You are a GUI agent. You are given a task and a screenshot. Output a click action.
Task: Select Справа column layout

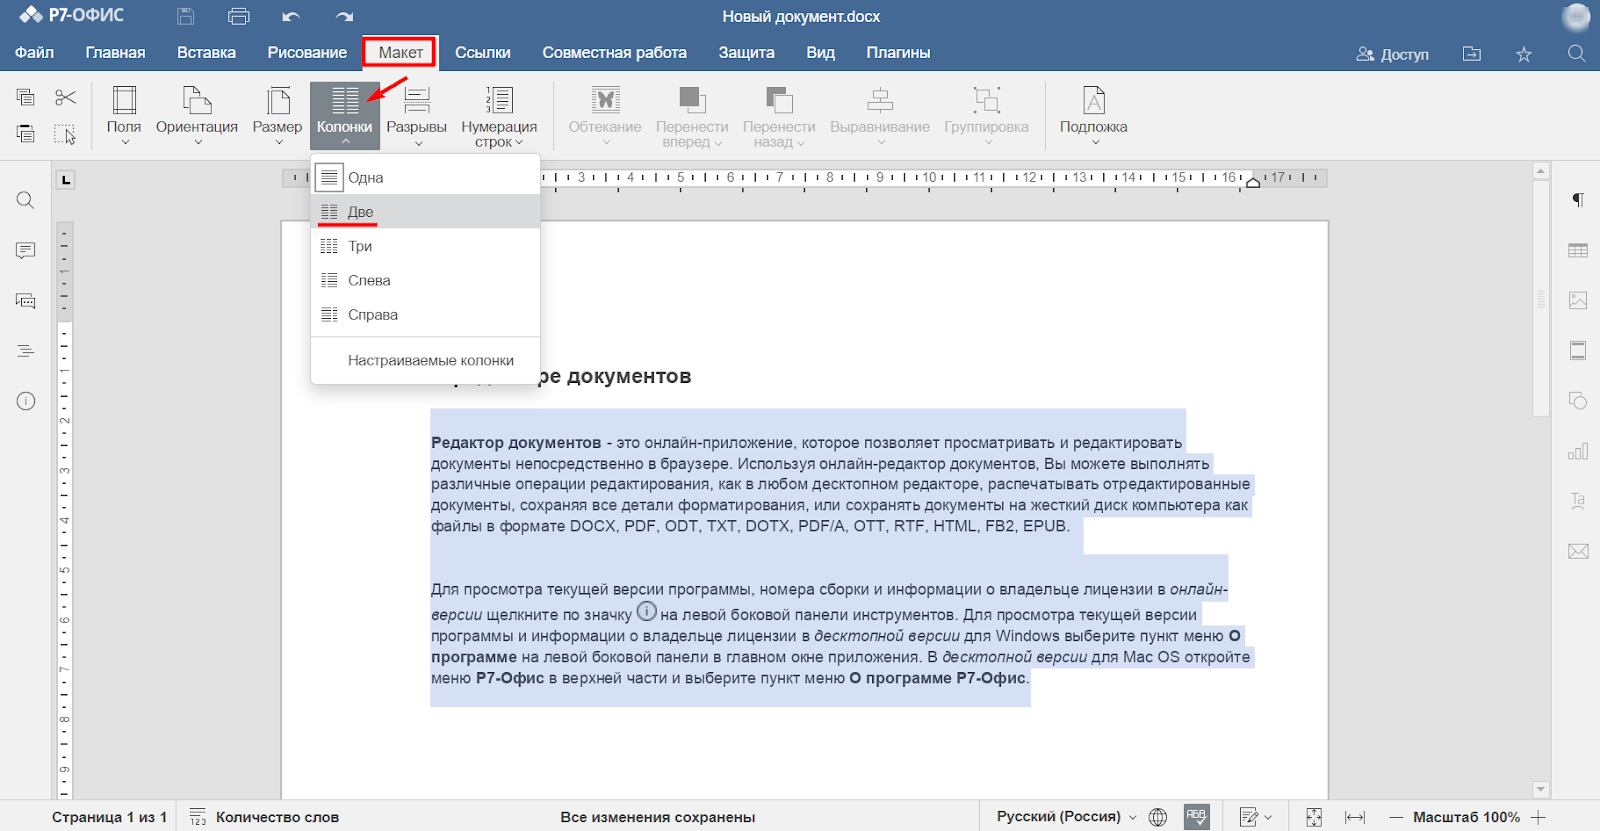[426, 314]
